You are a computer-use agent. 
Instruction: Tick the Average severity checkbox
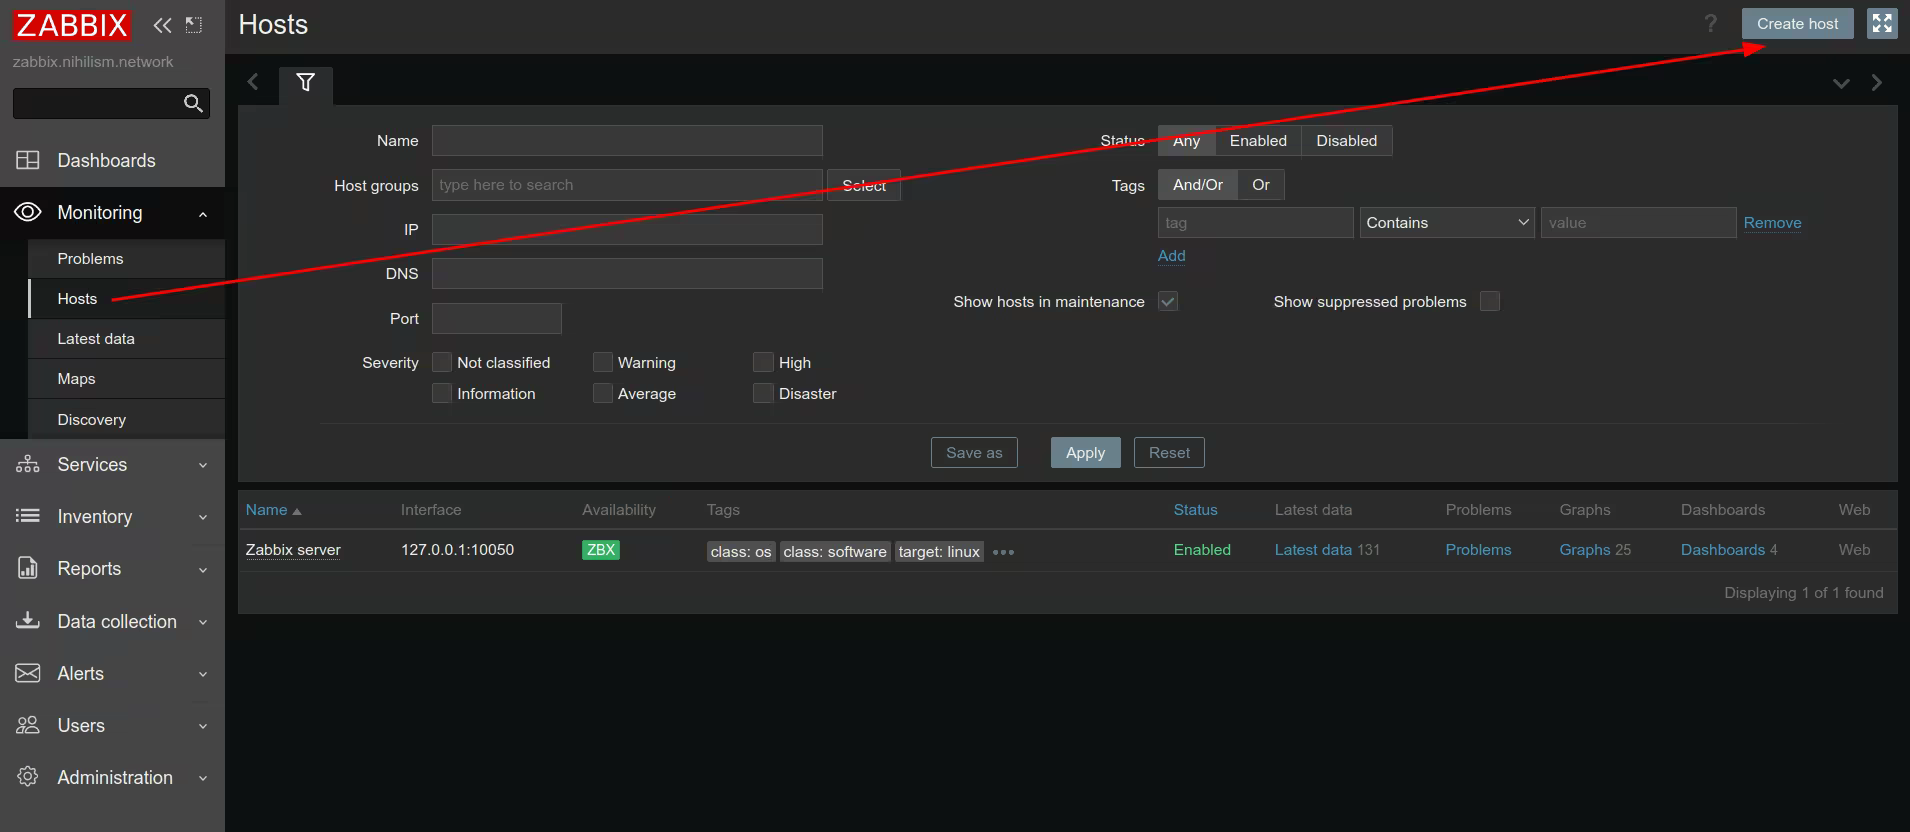602,393
